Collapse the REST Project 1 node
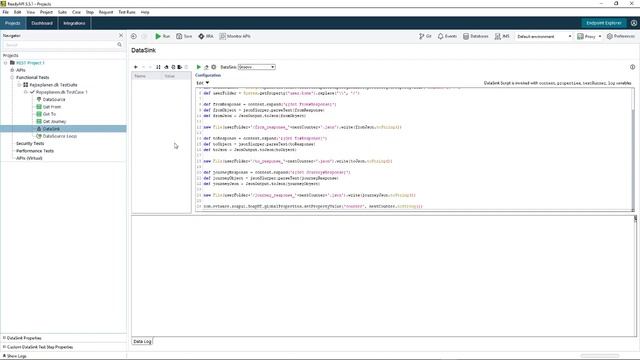Viewport: 640px width, 360px height. click(6, 63)
